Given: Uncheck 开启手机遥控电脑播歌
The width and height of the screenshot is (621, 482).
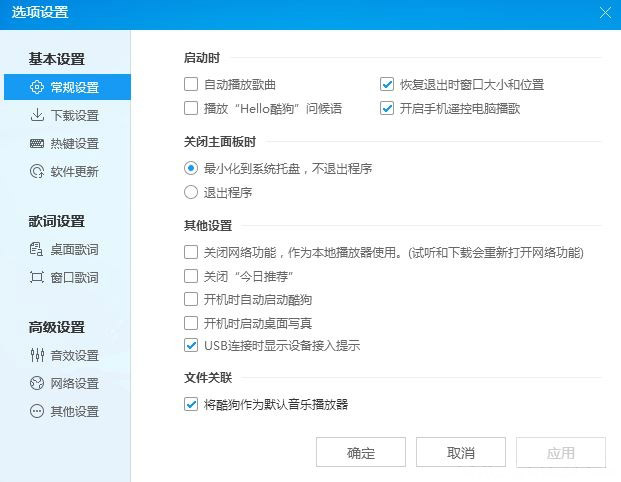Looking at the screenshot, I should (x=387, y=108).
